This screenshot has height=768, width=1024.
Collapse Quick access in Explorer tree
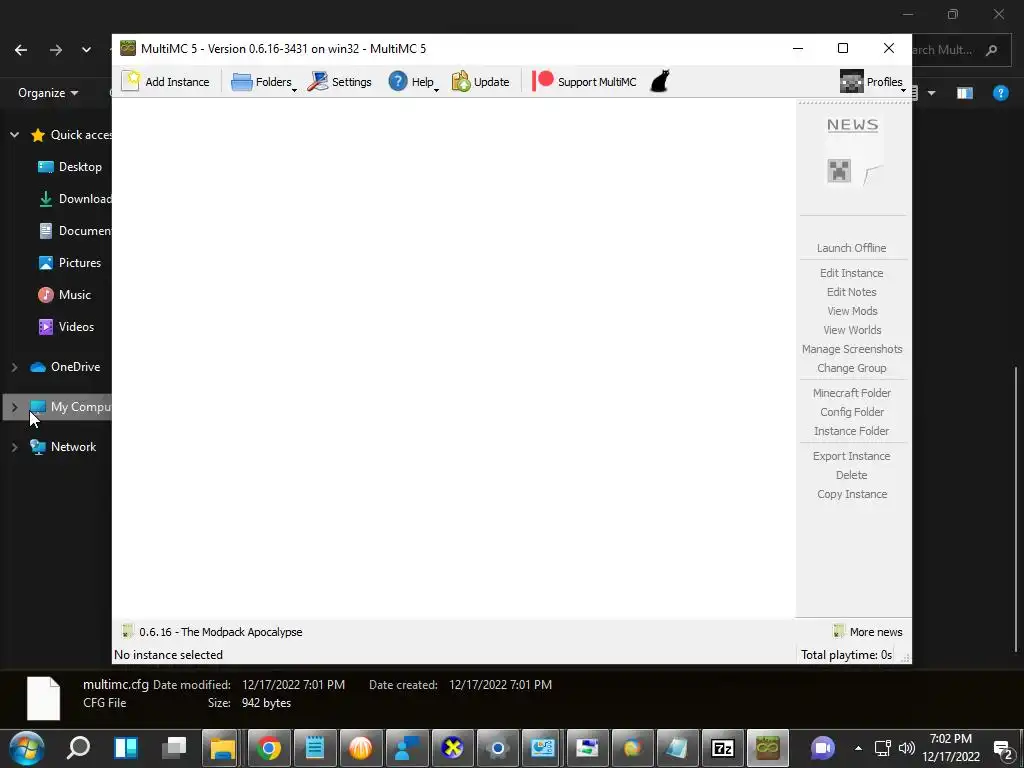[14, 135]
